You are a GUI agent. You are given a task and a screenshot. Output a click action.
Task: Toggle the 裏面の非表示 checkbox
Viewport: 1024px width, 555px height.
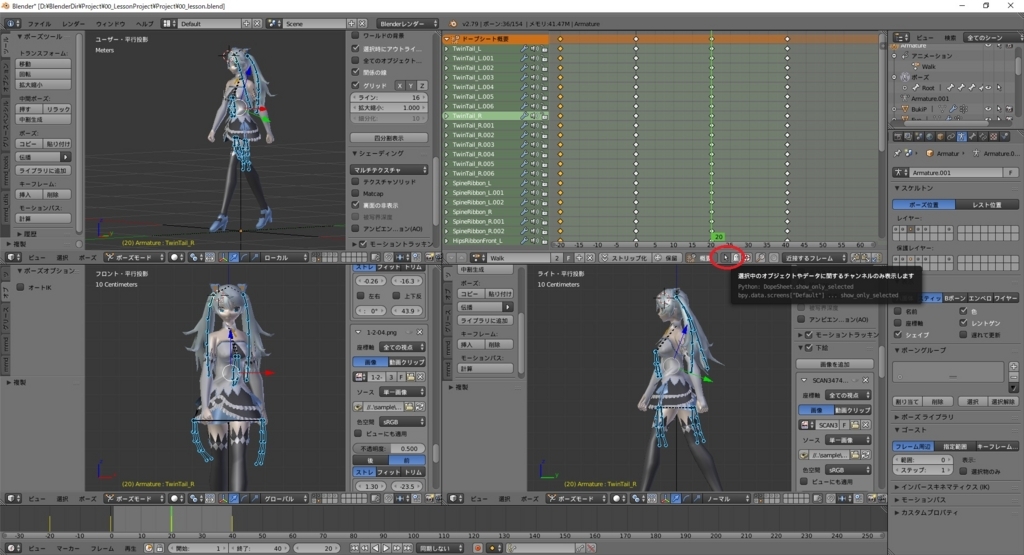[356, 205]
